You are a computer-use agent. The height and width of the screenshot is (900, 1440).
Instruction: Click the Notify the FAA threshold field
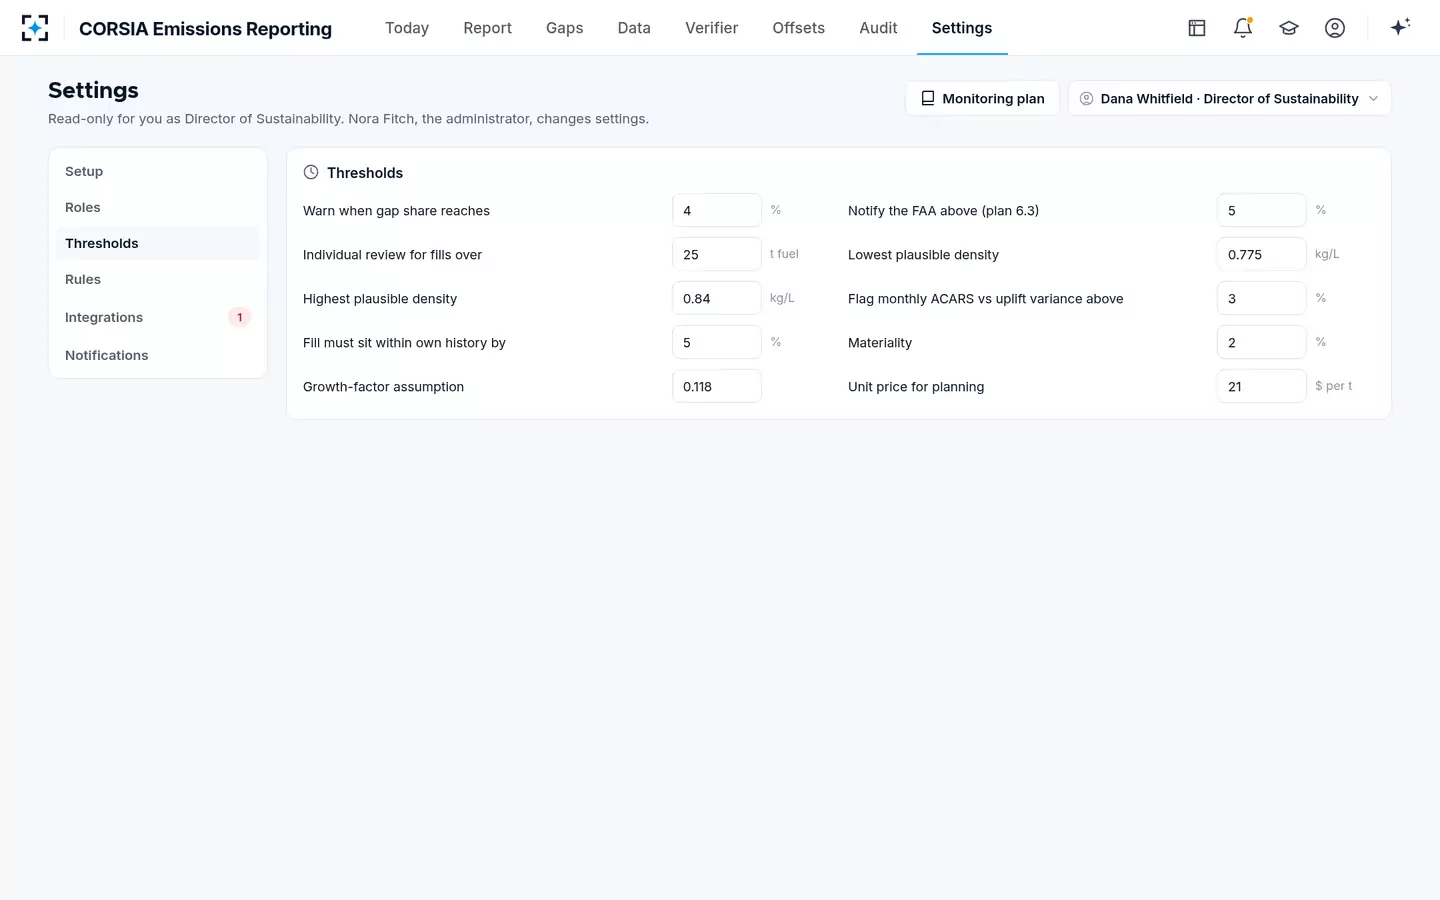(x=1262, y=210)
